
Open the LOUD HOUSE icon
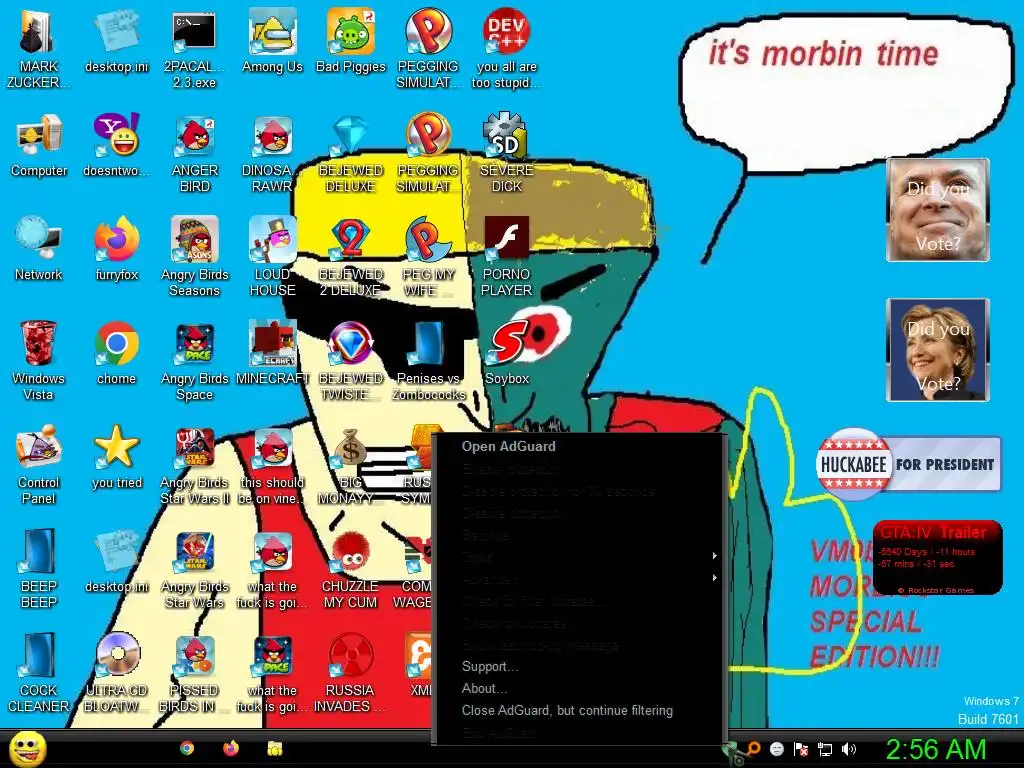pyautogui.click(x=272, y=257)
